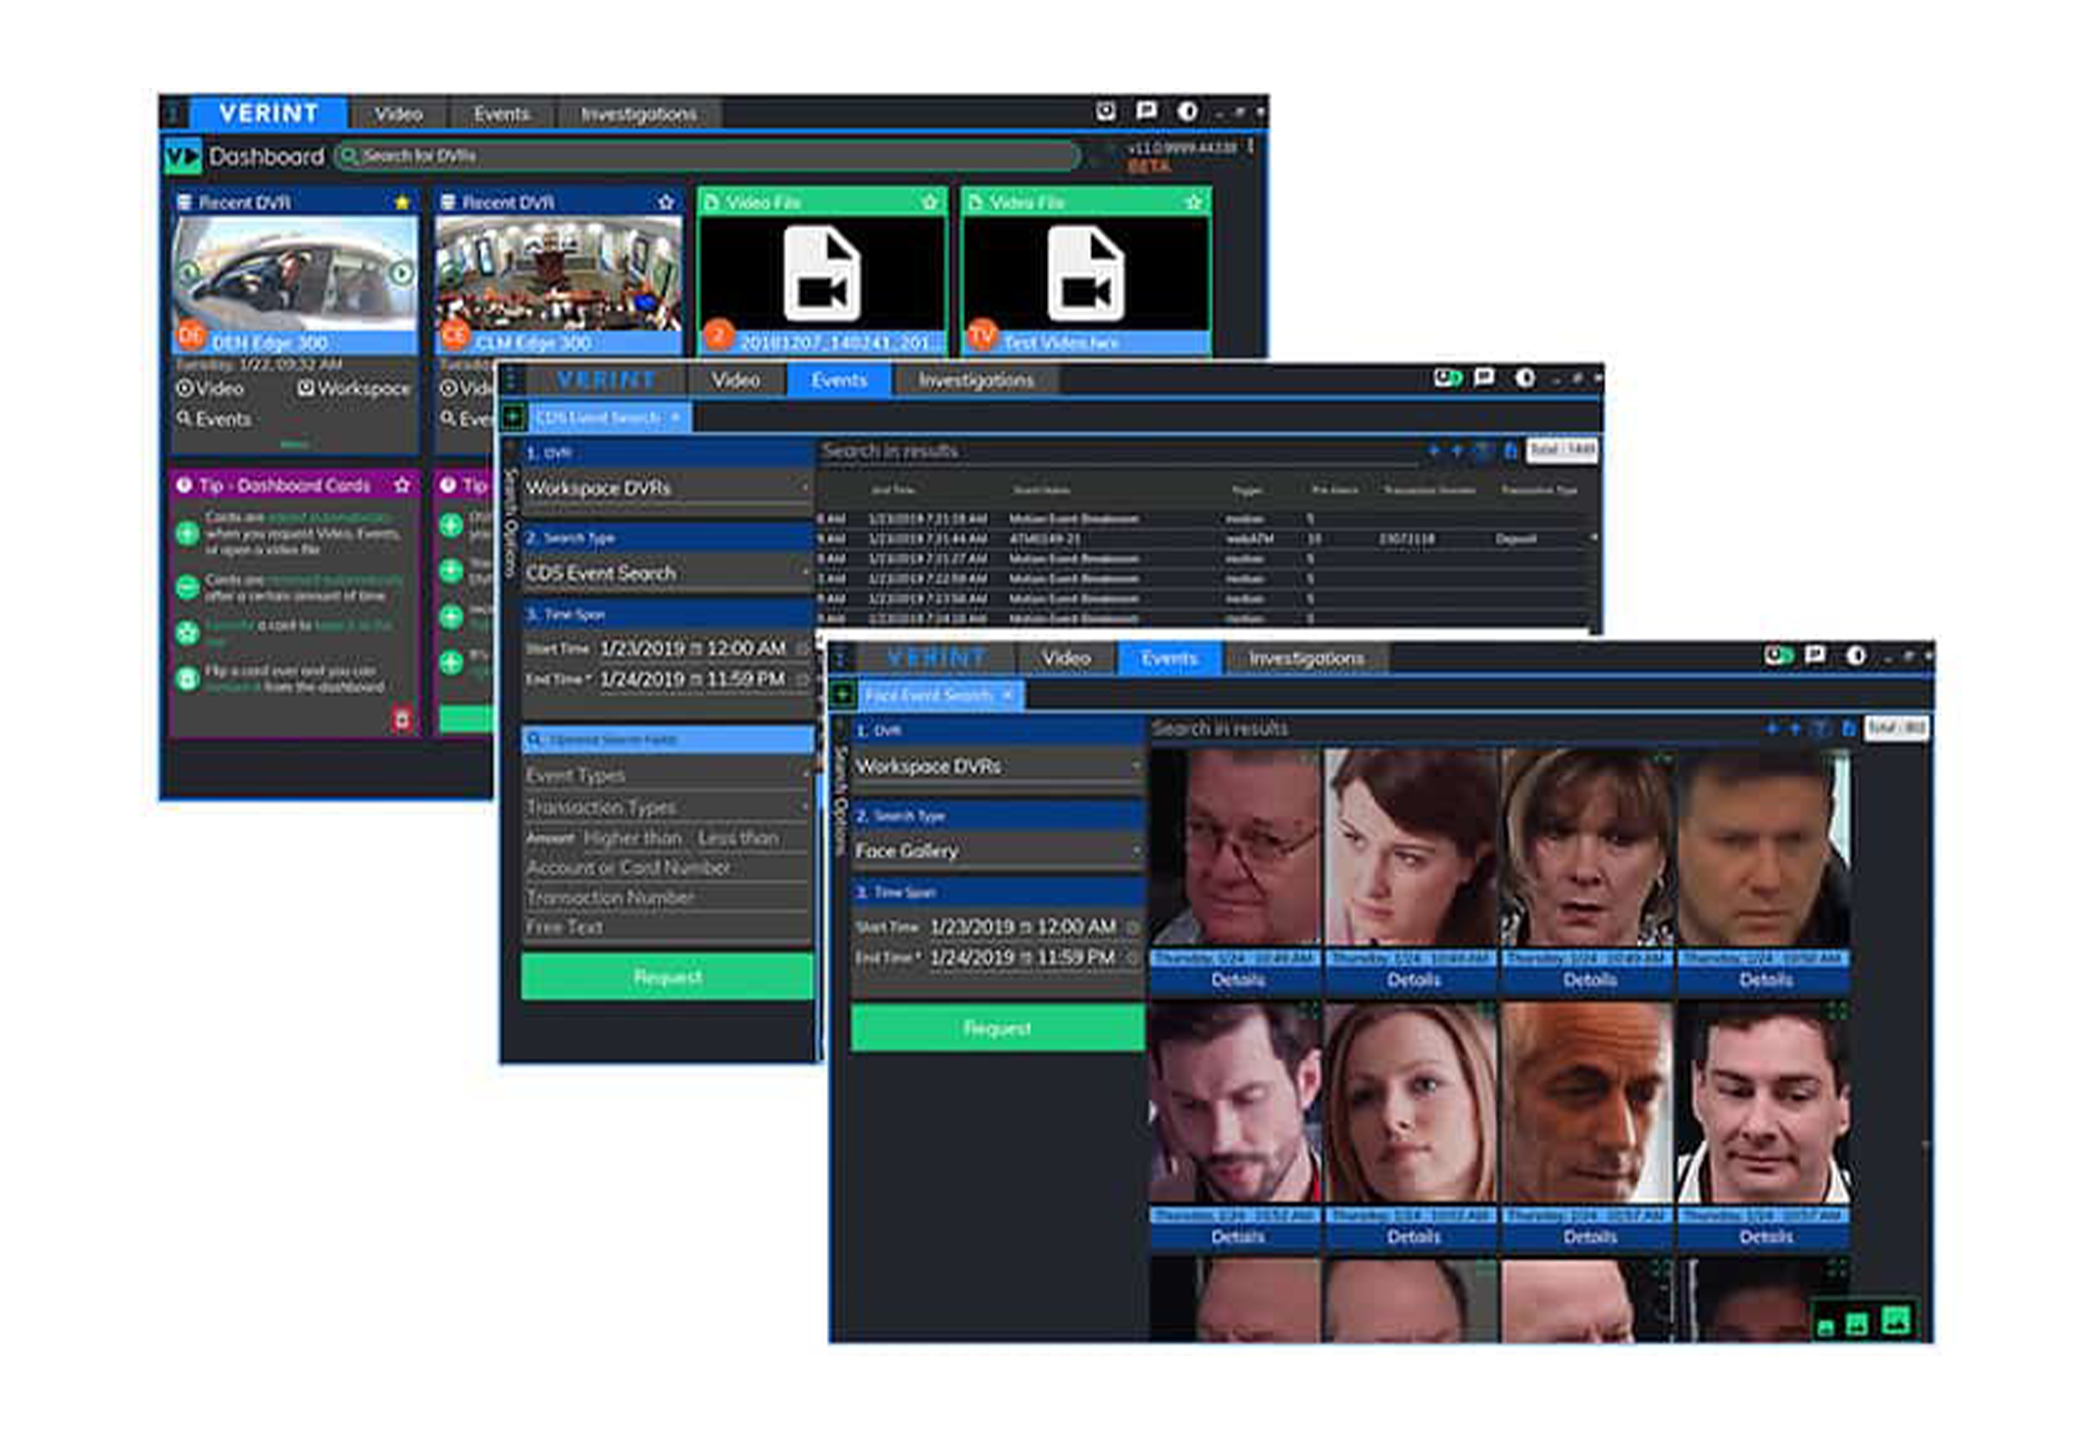
Task: Toggle favorite star on first Recent DVR card
Action: [x=402, y=202]
